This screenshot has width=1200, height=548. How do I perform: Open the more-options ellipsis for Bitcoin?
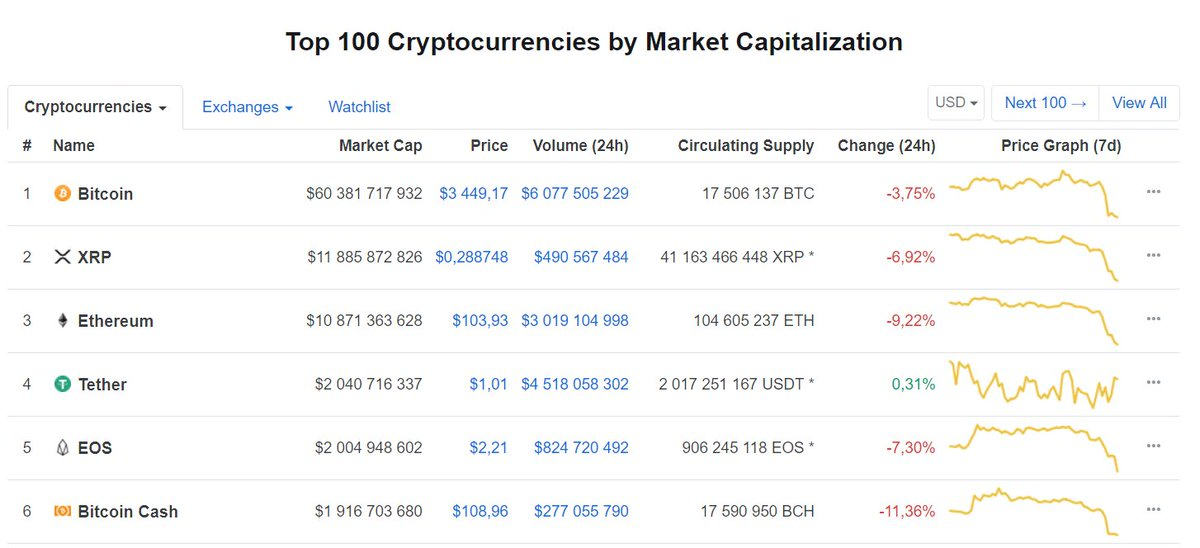click(1153, 192)
